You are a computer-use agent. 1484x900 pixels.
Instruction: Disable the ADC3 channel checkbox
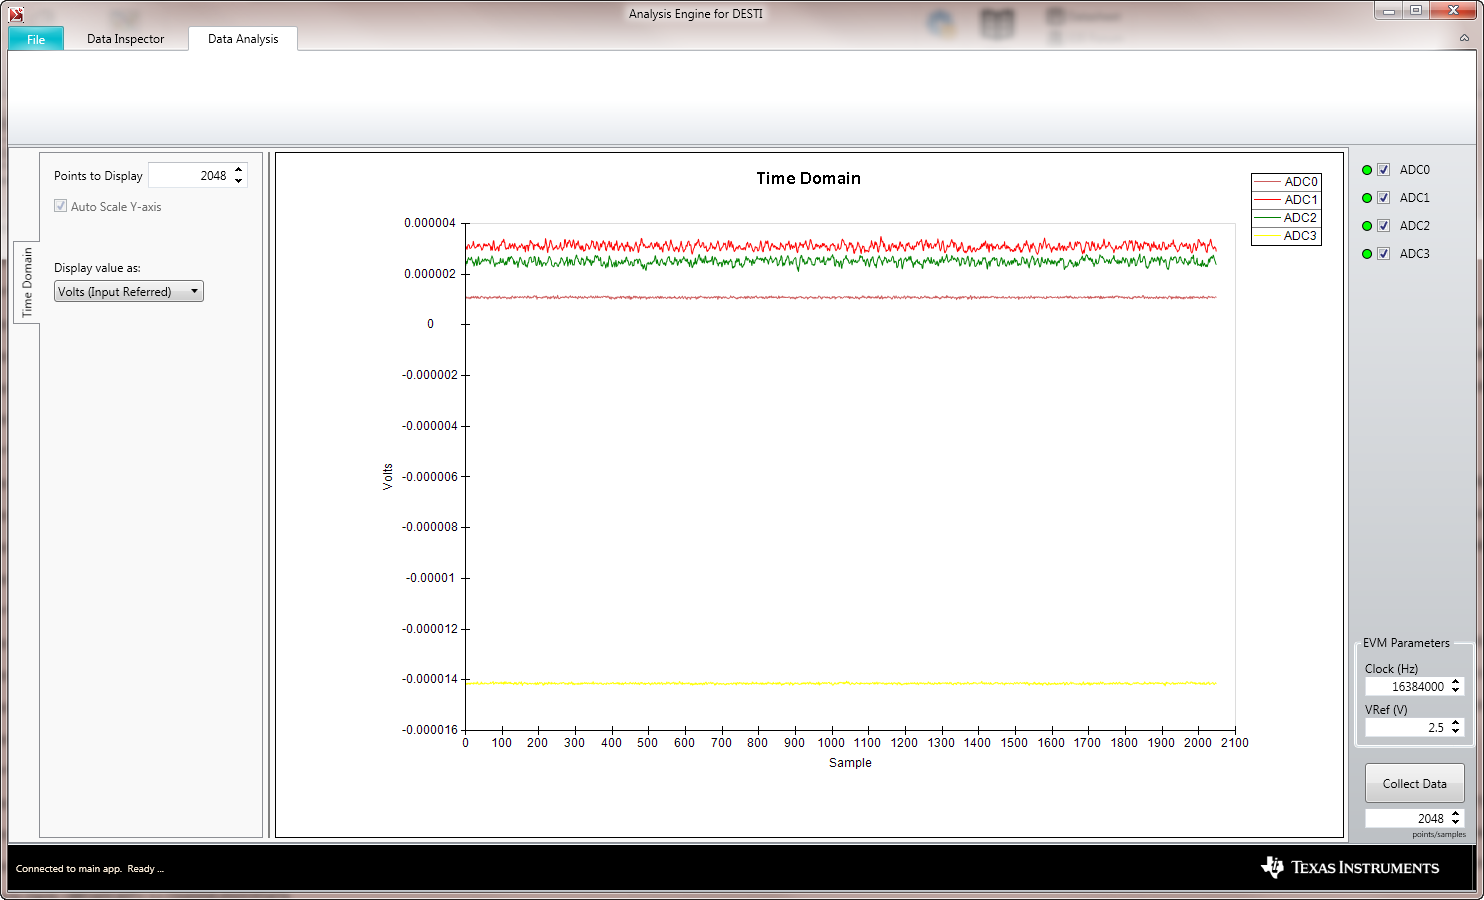tap(1383, 254)
